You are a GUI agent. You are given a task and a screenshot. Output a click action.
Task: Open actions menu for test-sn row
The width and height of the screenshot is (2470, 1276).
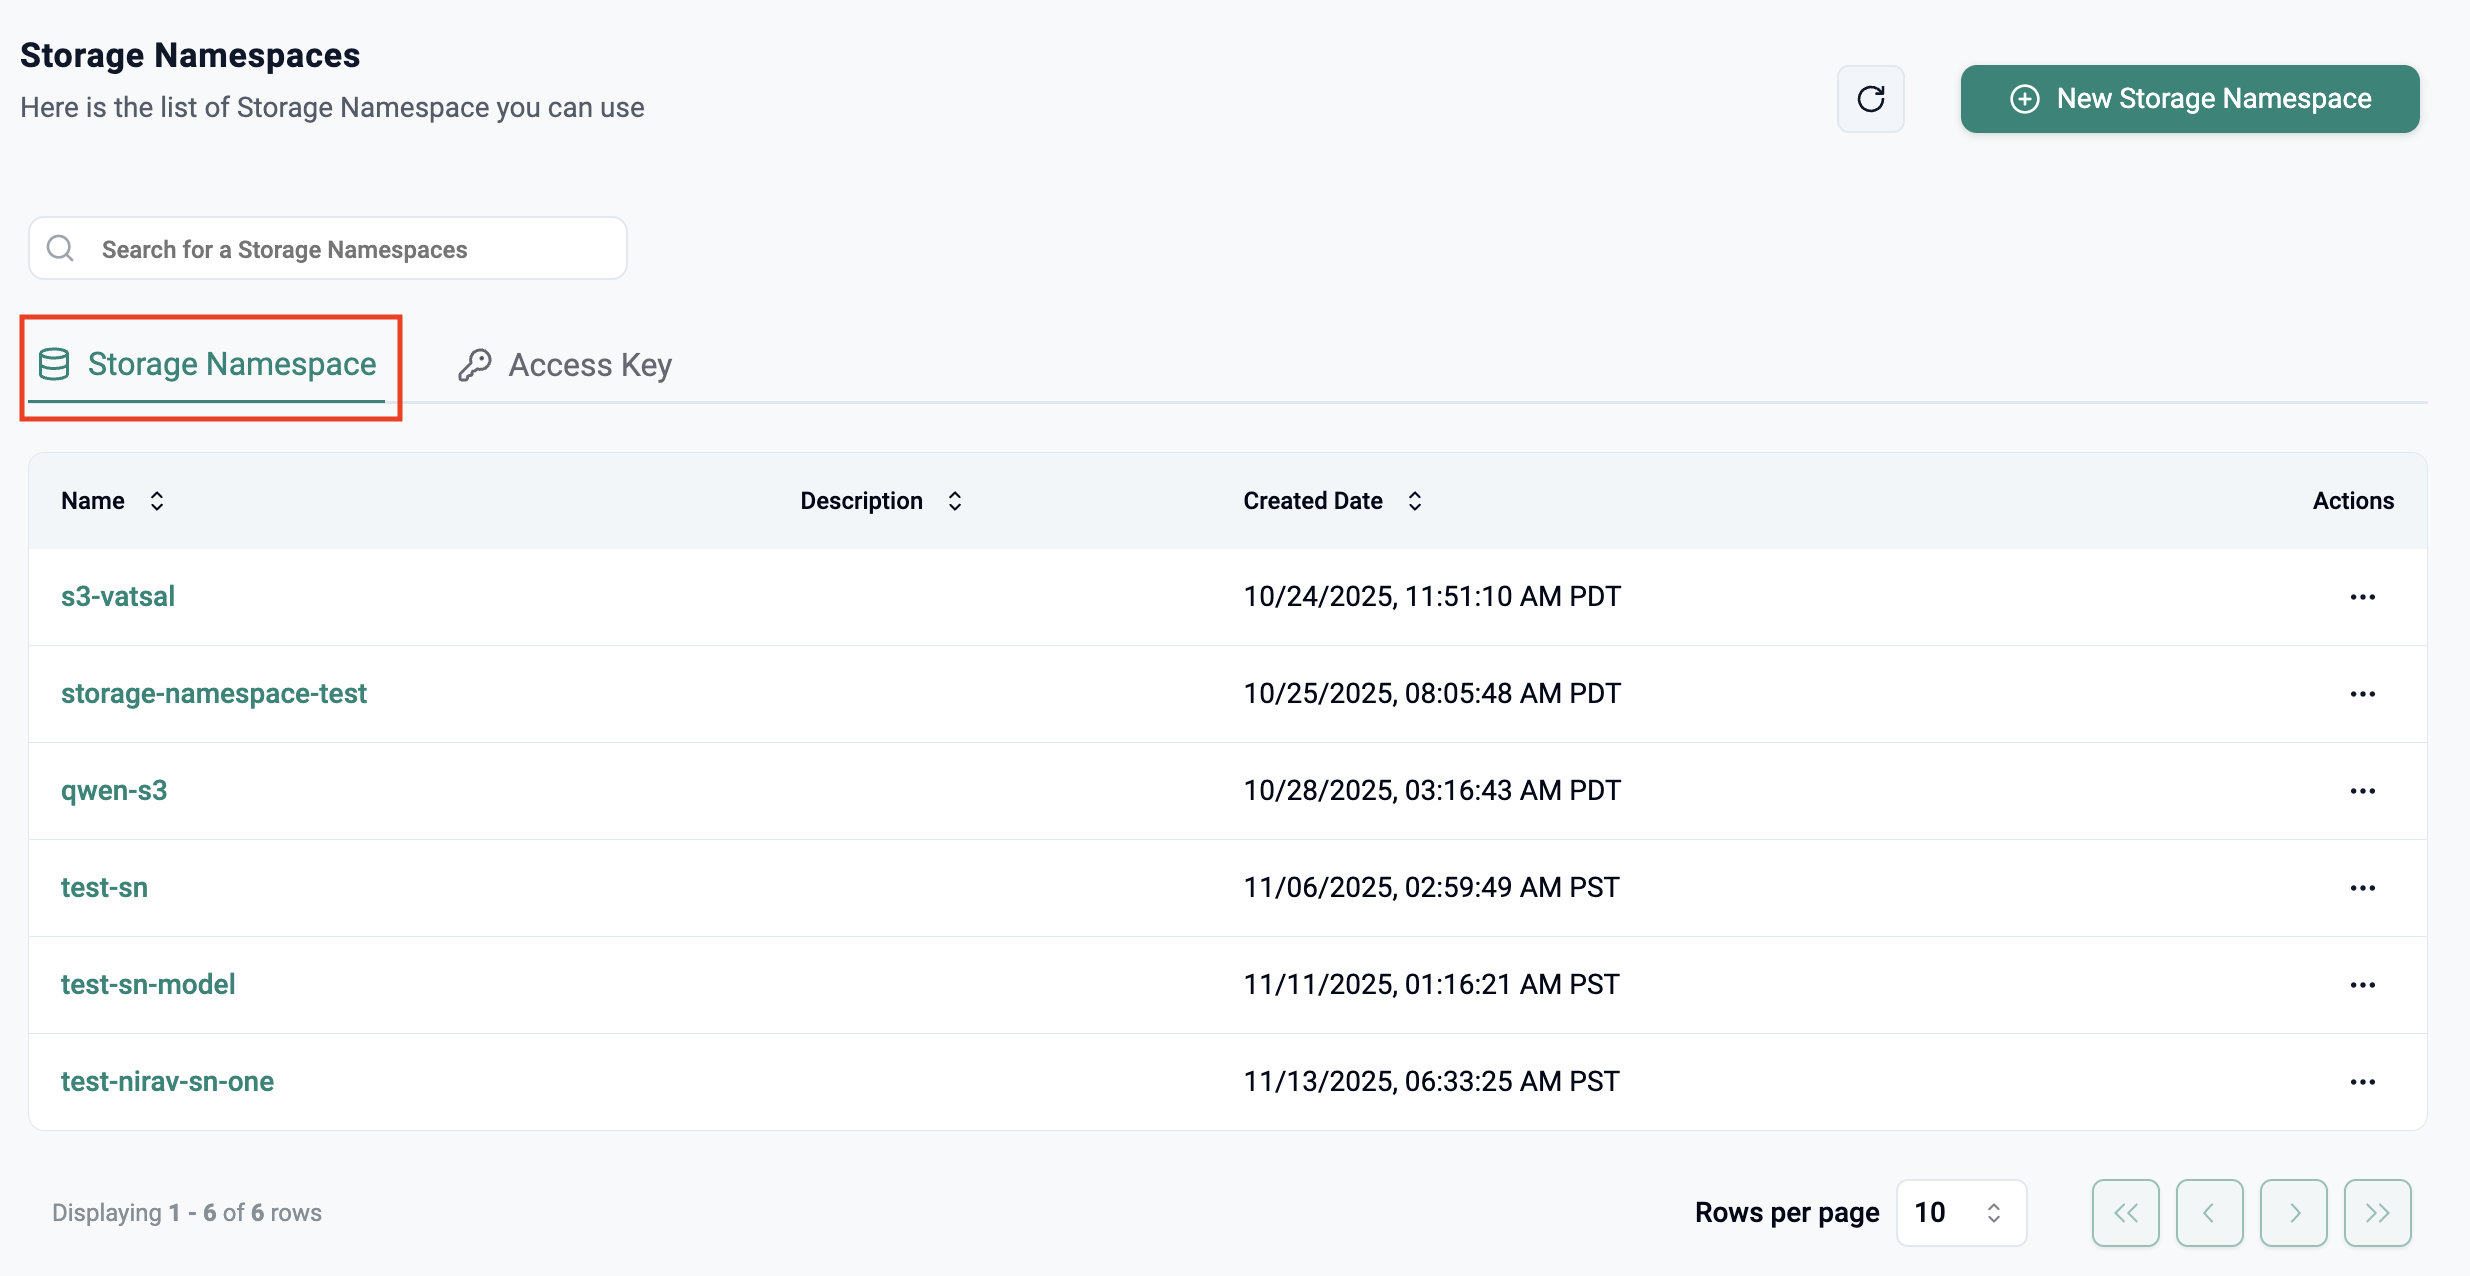(2362, 888)
